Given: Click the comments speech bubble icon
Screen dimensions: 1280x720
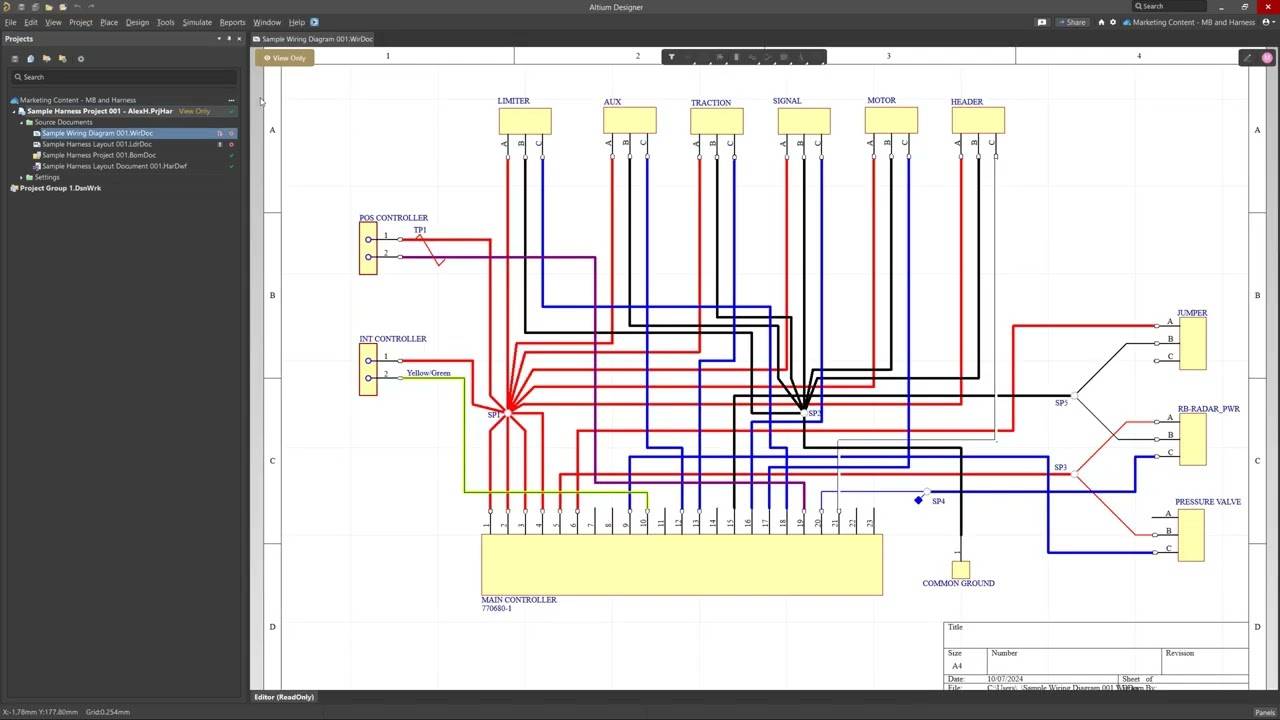Looking at the screenshot, I should pos(1041,22).
